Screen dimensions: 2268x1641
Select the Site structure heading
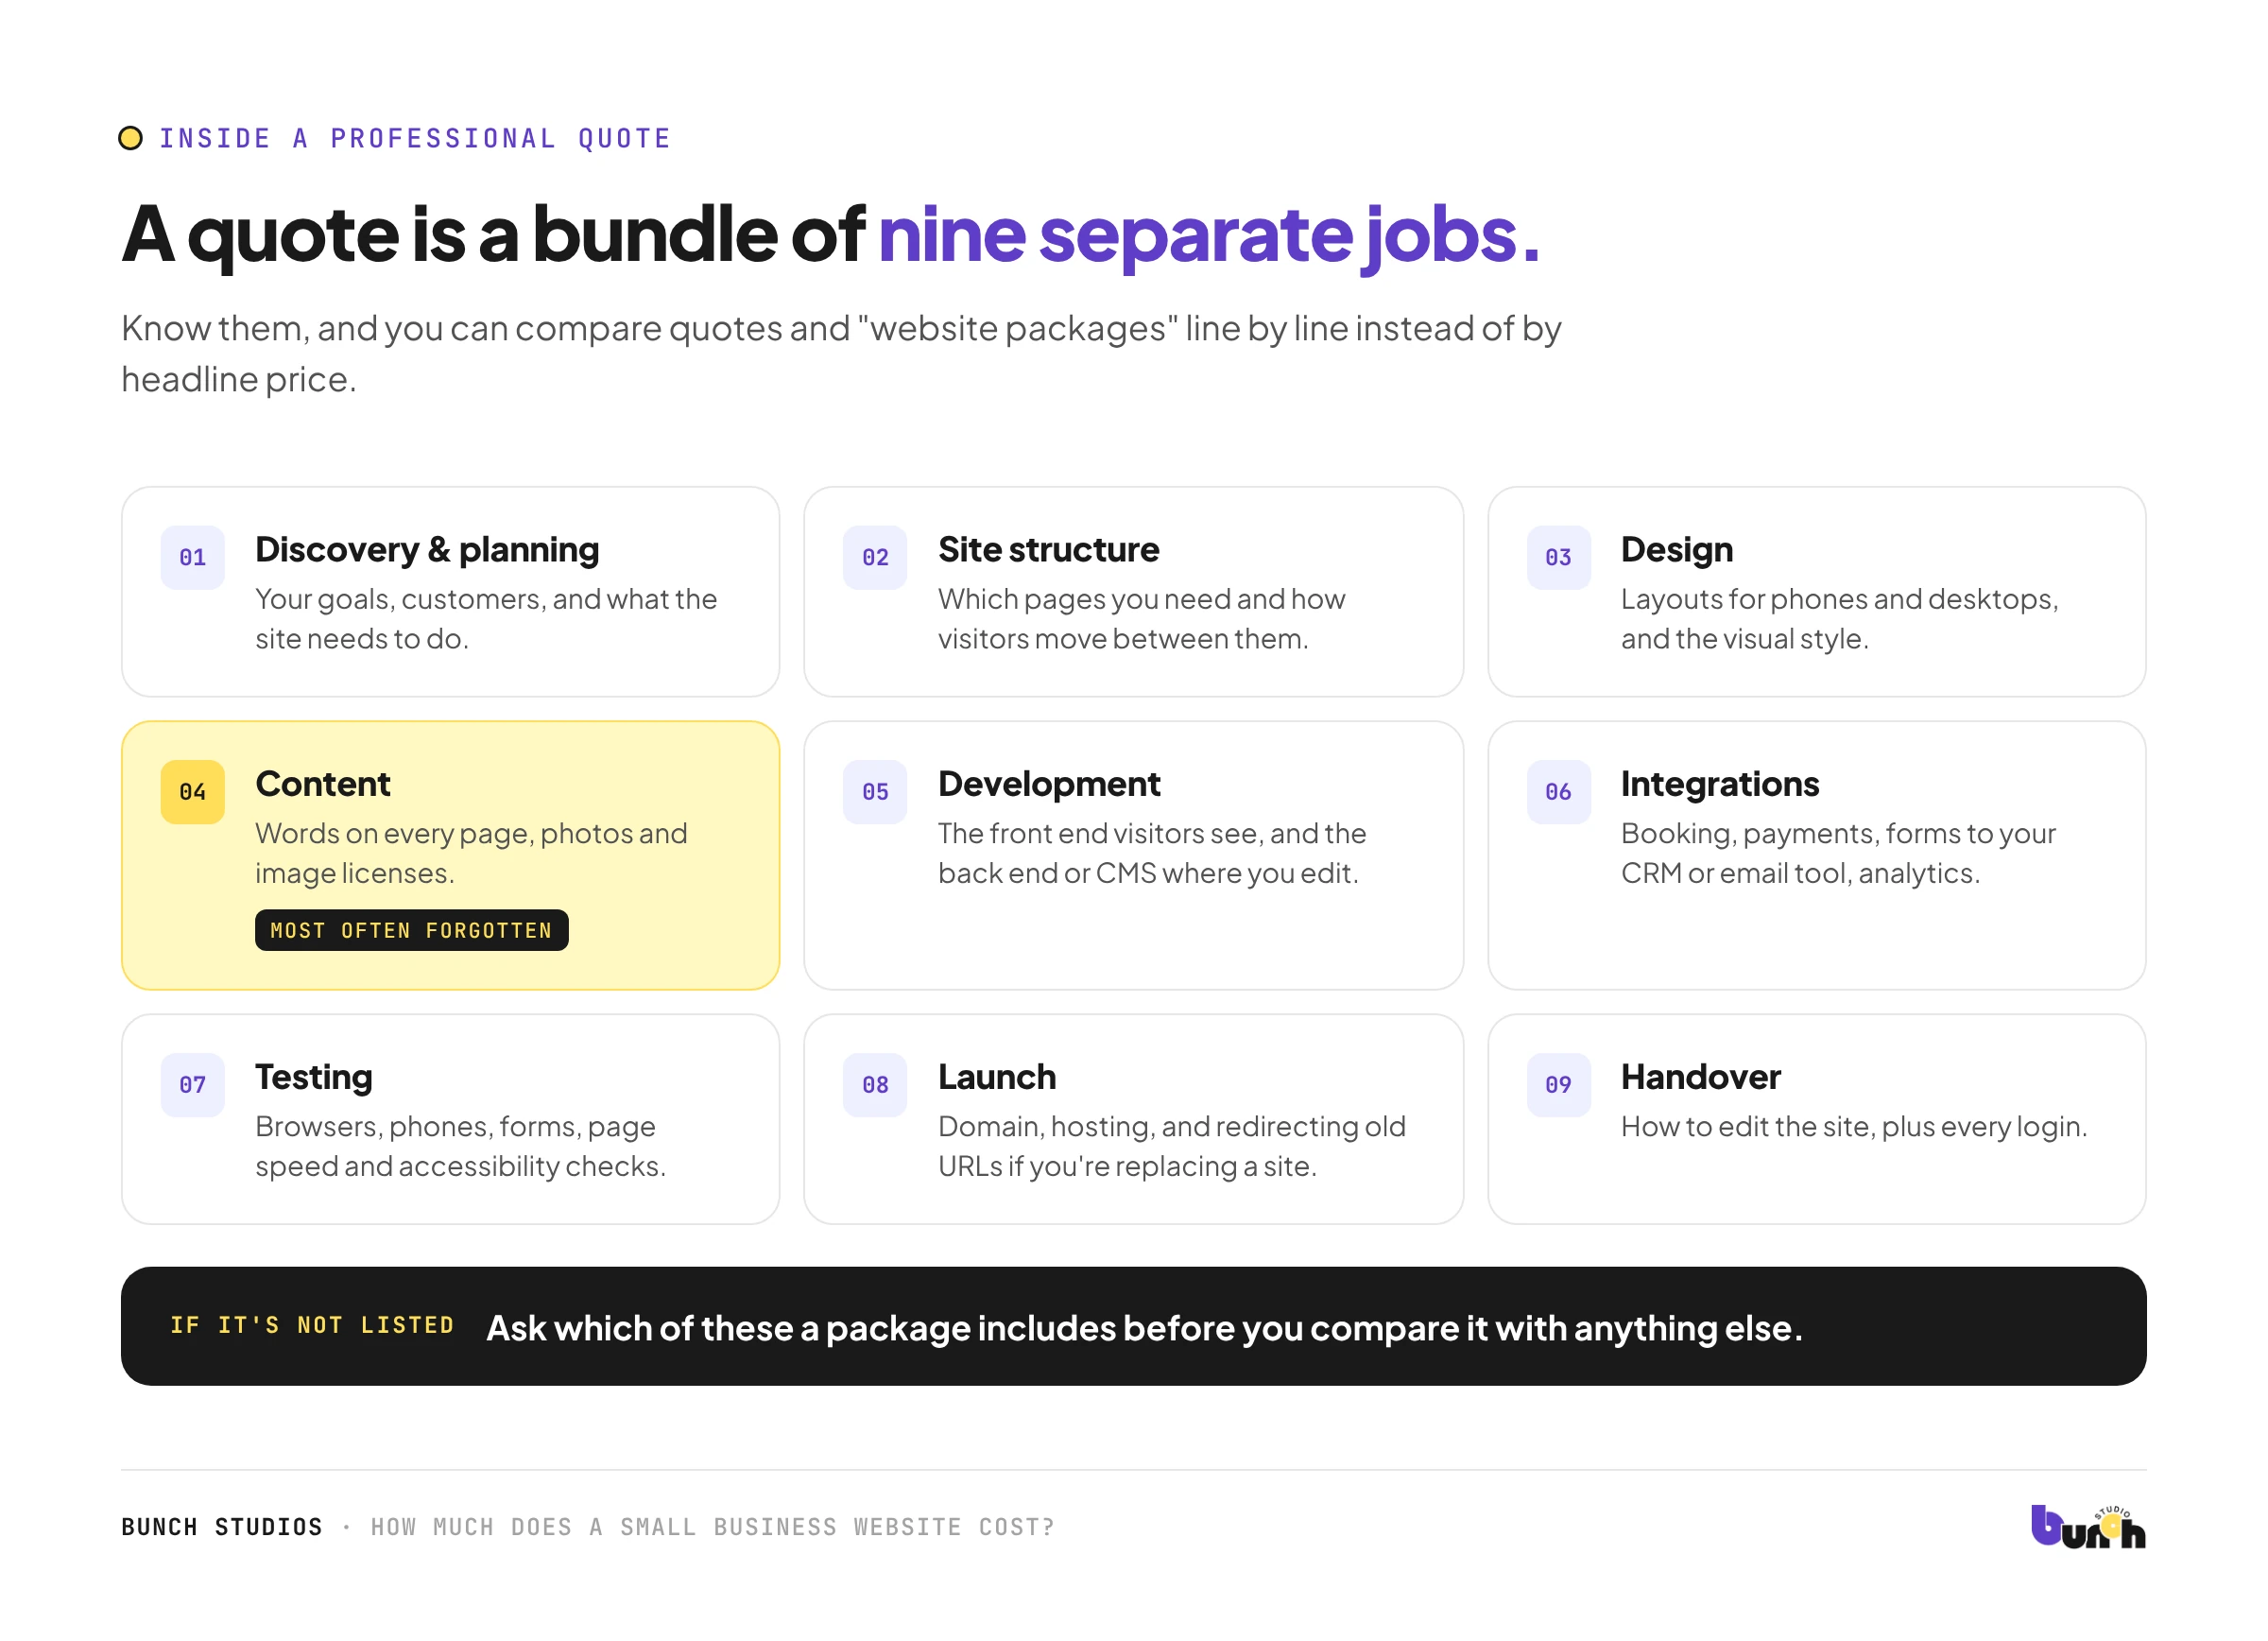click(1048, 550)
